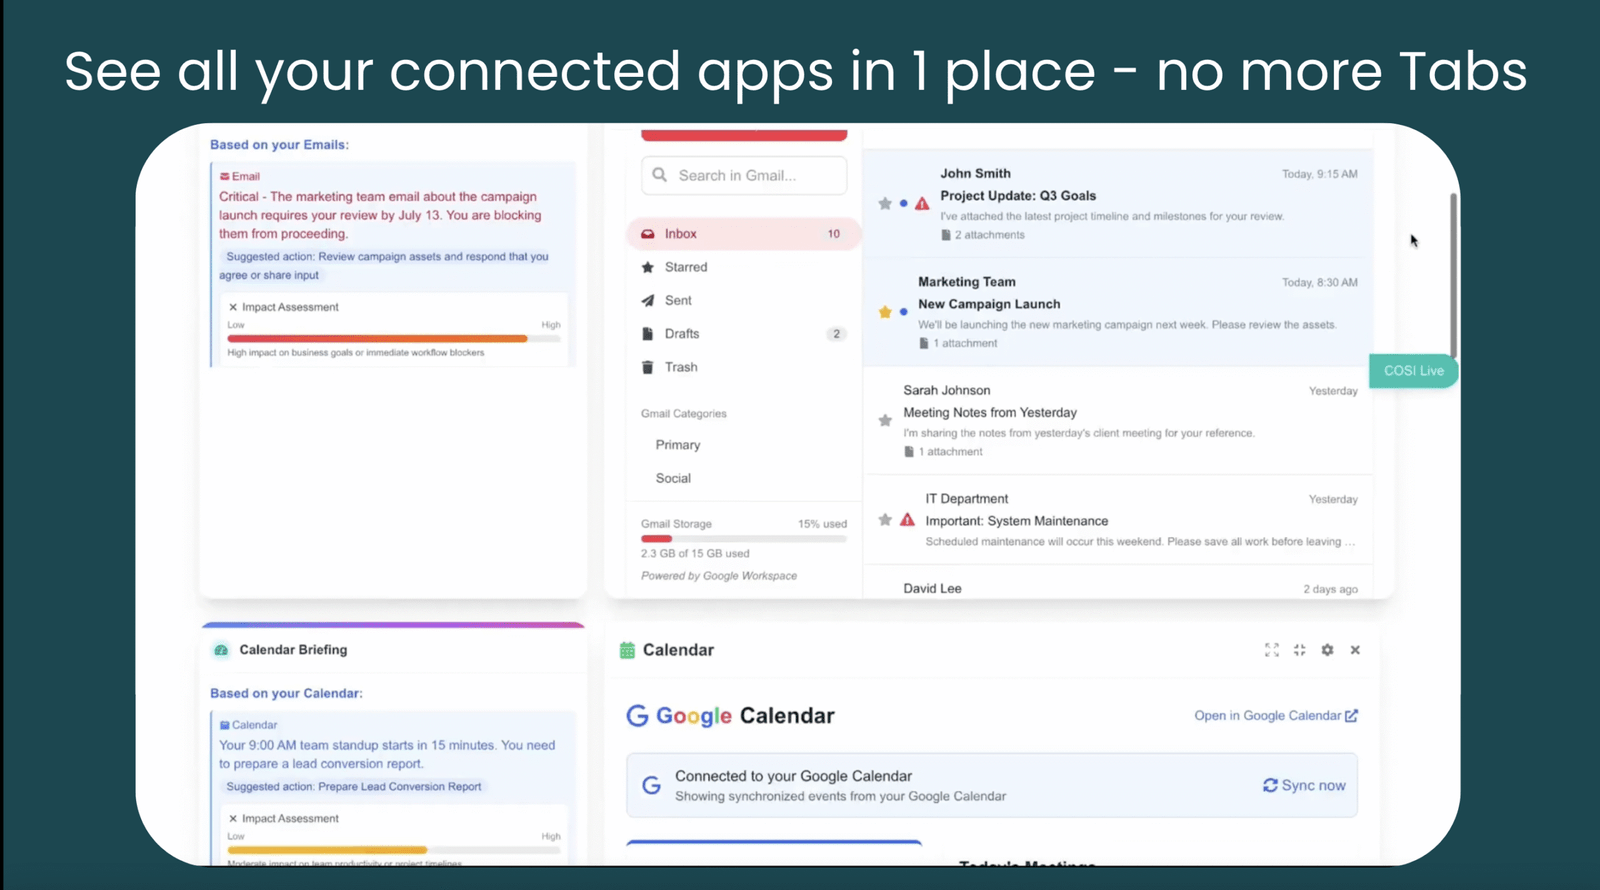The width and height of the screenshot is (1600, 890).
Task: Click the Trash bin icon
Action: 648,367
